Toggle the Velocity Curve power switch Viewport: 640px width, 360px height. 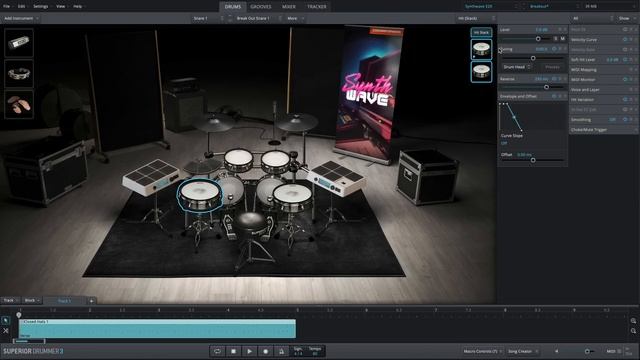pyautogui.click(x=625, y=40)
